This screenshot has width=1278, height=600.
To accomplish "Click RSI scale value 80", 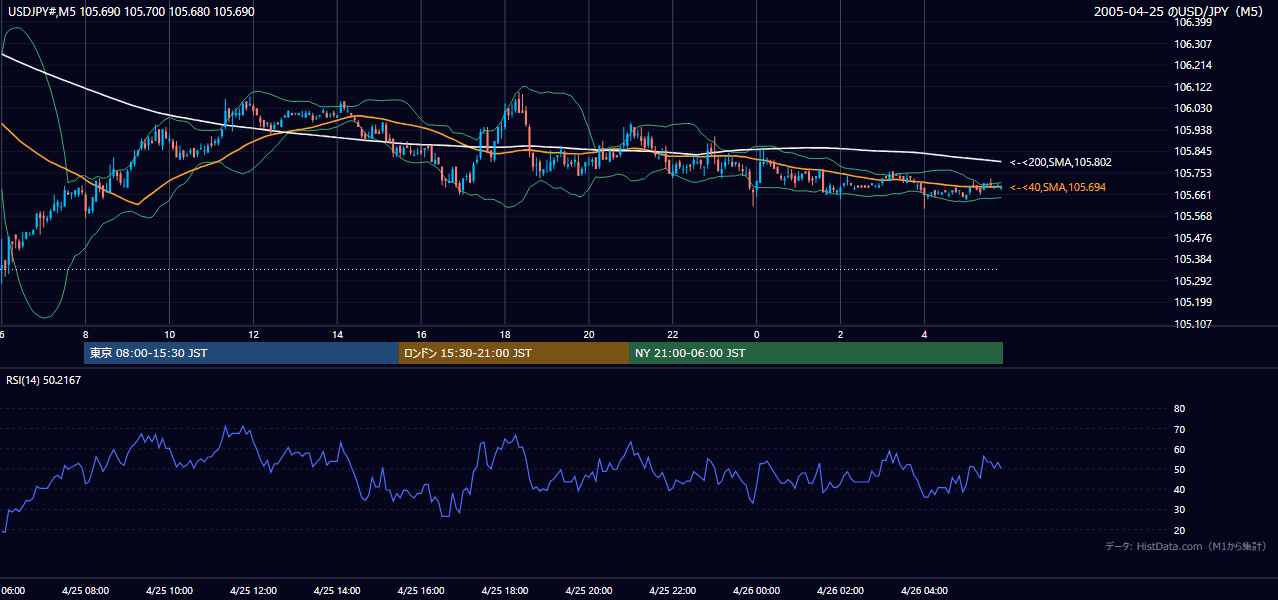I will point(1179,409).
